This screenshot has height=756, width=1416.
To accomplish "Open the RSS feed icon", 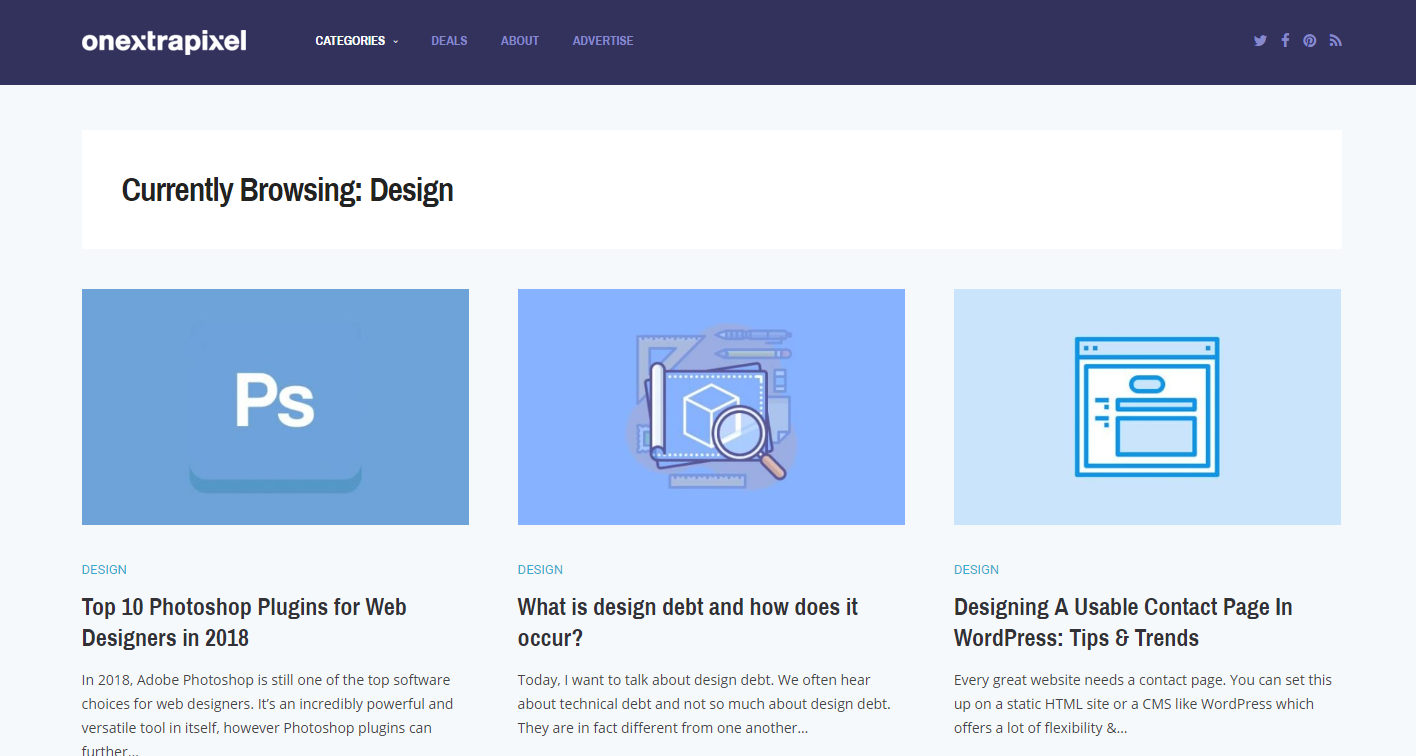I will (1335, 41).
